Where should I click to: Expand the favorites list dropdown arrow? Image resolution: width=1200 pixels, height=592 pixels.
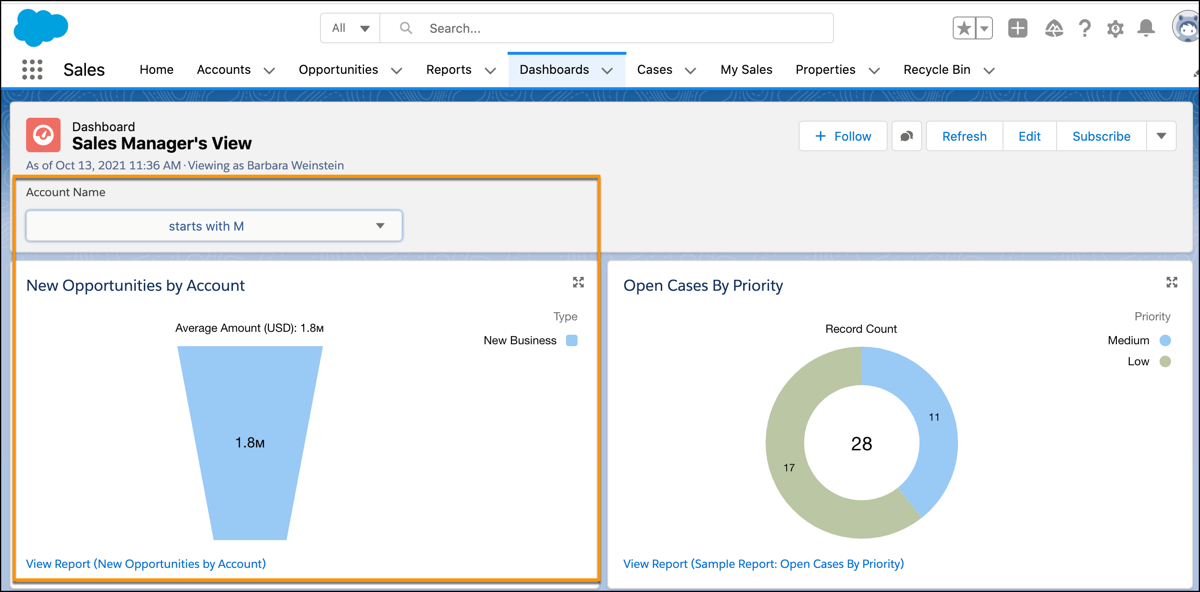click(x=985, y=29)
